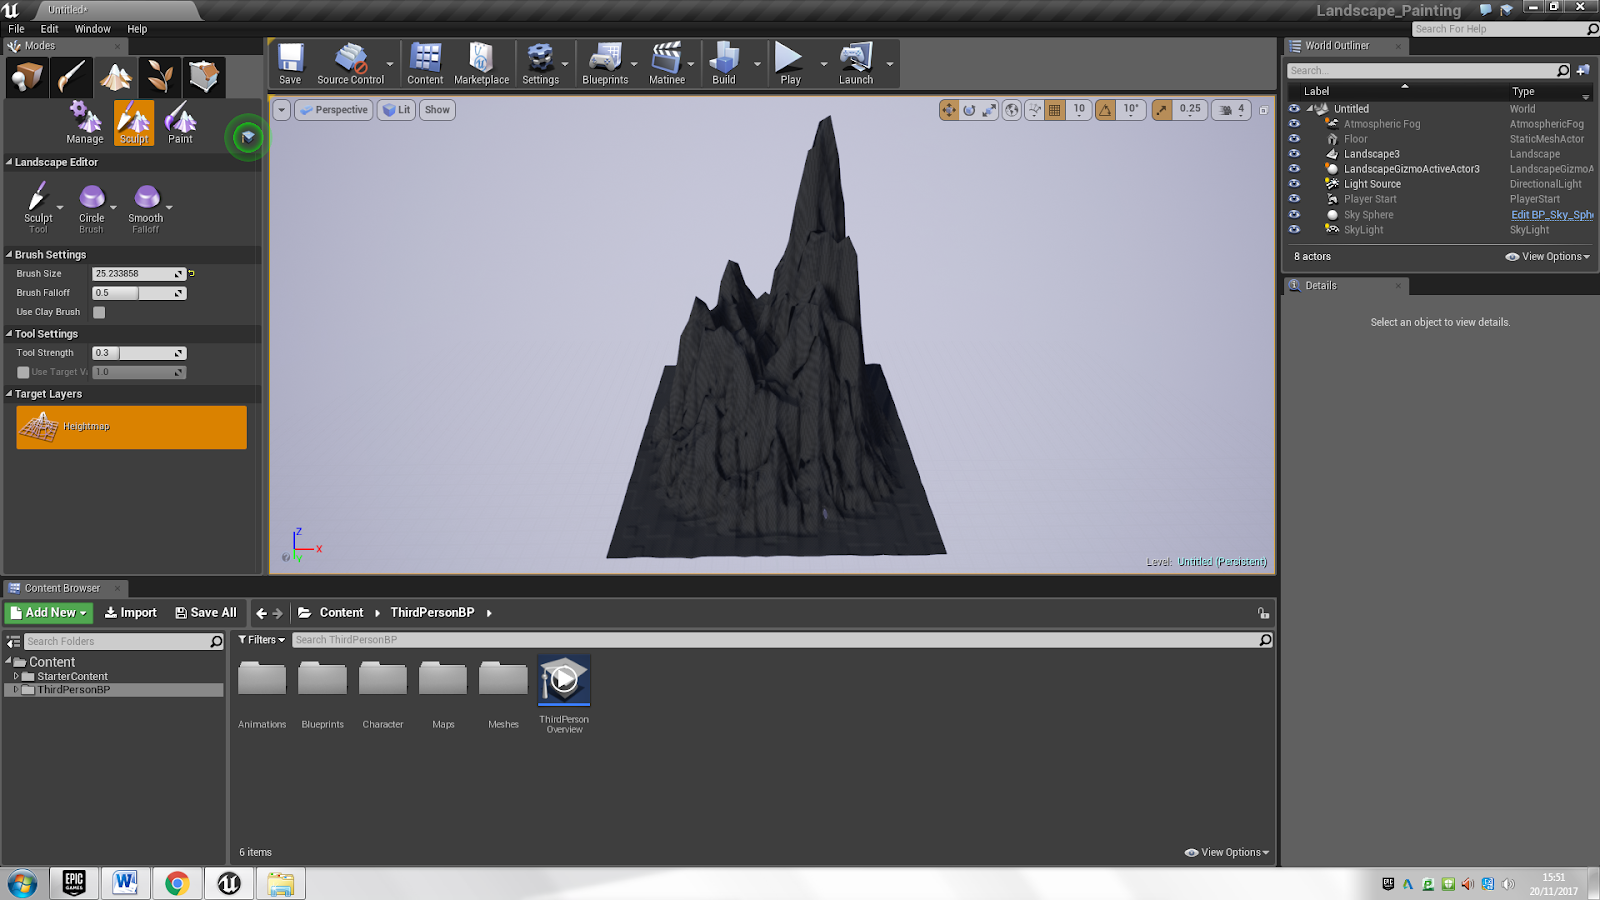
Task: Open Launch options dropdown arrow
Action: [x=889, y=65]
